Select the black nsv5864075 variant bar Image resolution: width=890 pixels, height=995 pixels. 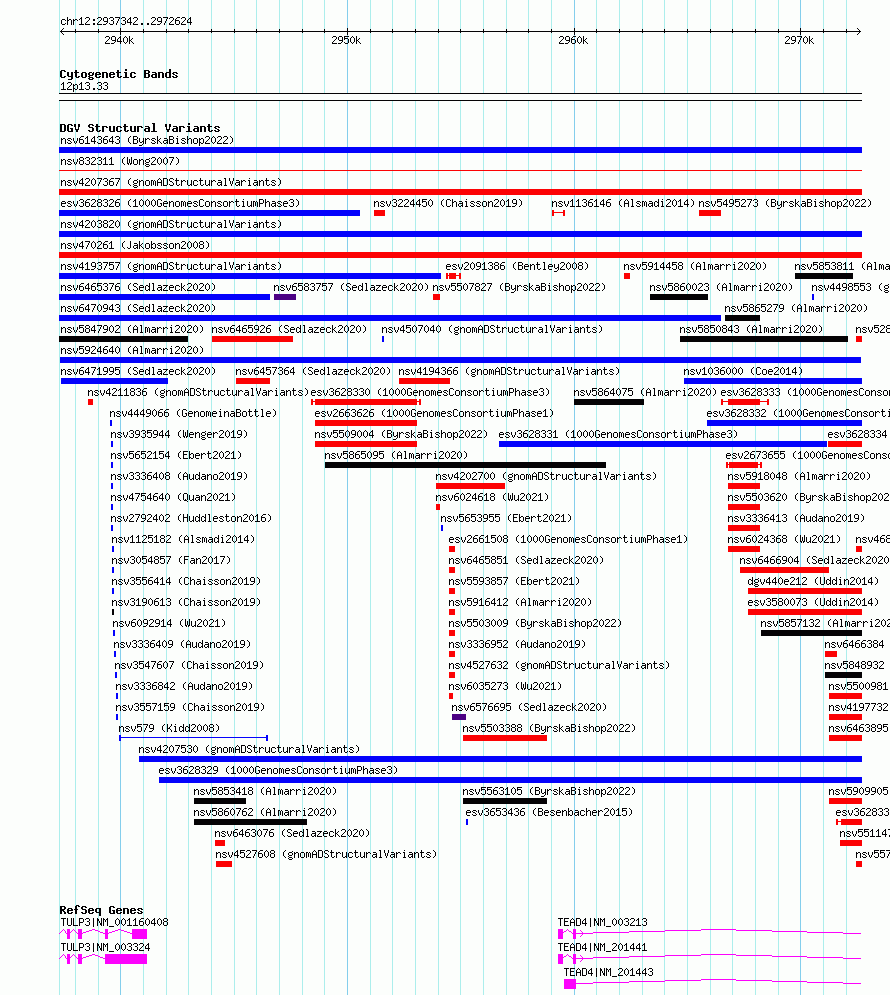coord(609,402)
